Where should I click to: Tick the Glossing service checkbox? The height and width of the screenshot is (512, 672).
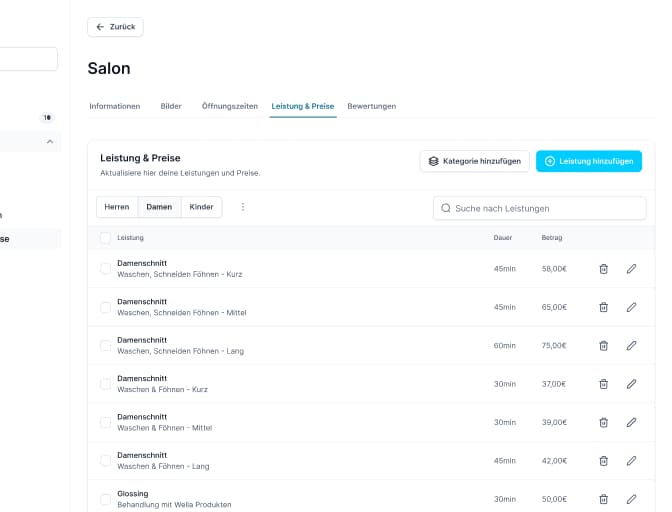pos(106,499)
